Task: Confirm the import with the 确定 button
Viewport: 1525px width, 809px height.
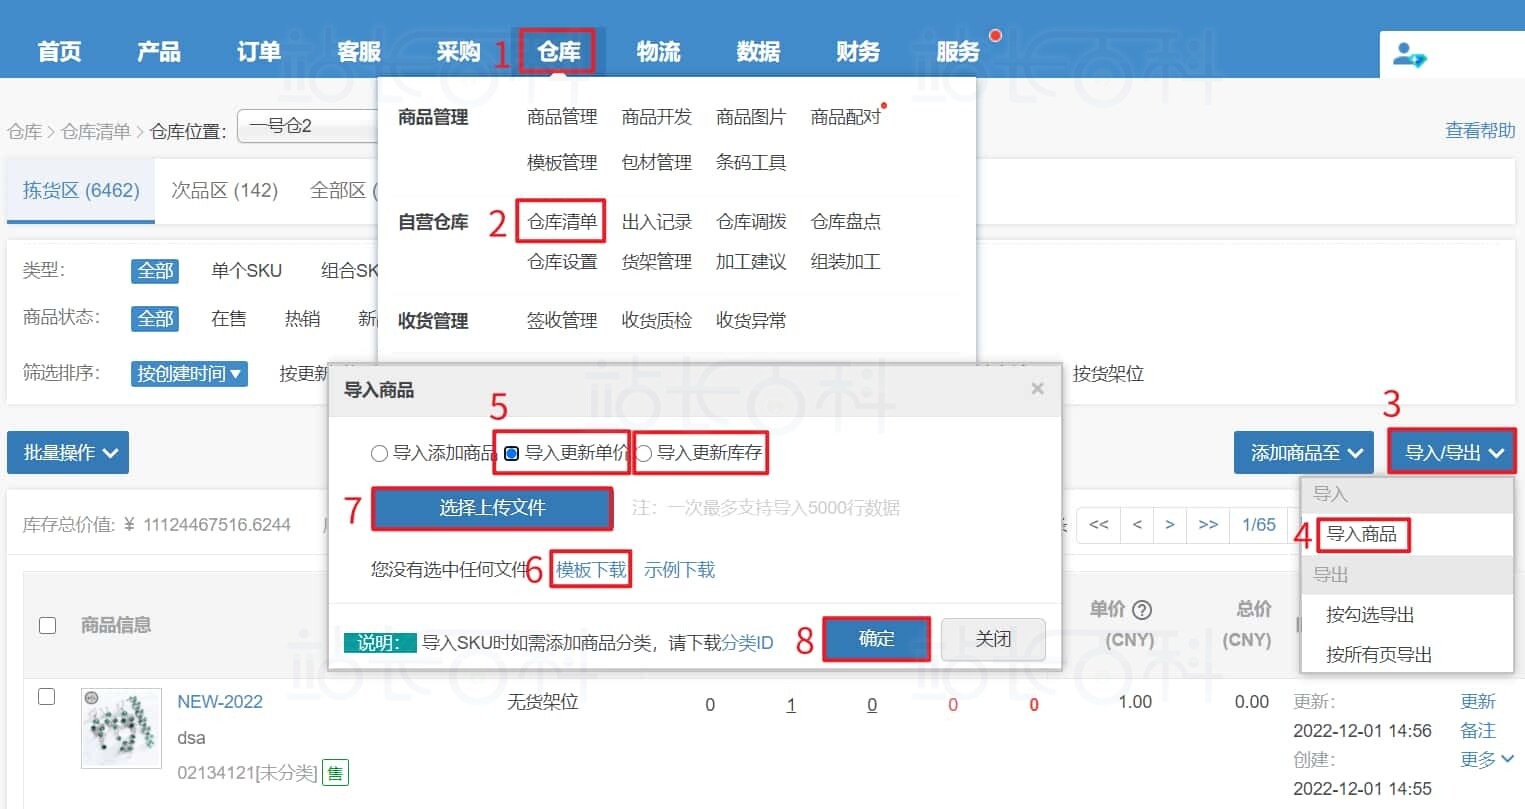Action: pos(875,639)
